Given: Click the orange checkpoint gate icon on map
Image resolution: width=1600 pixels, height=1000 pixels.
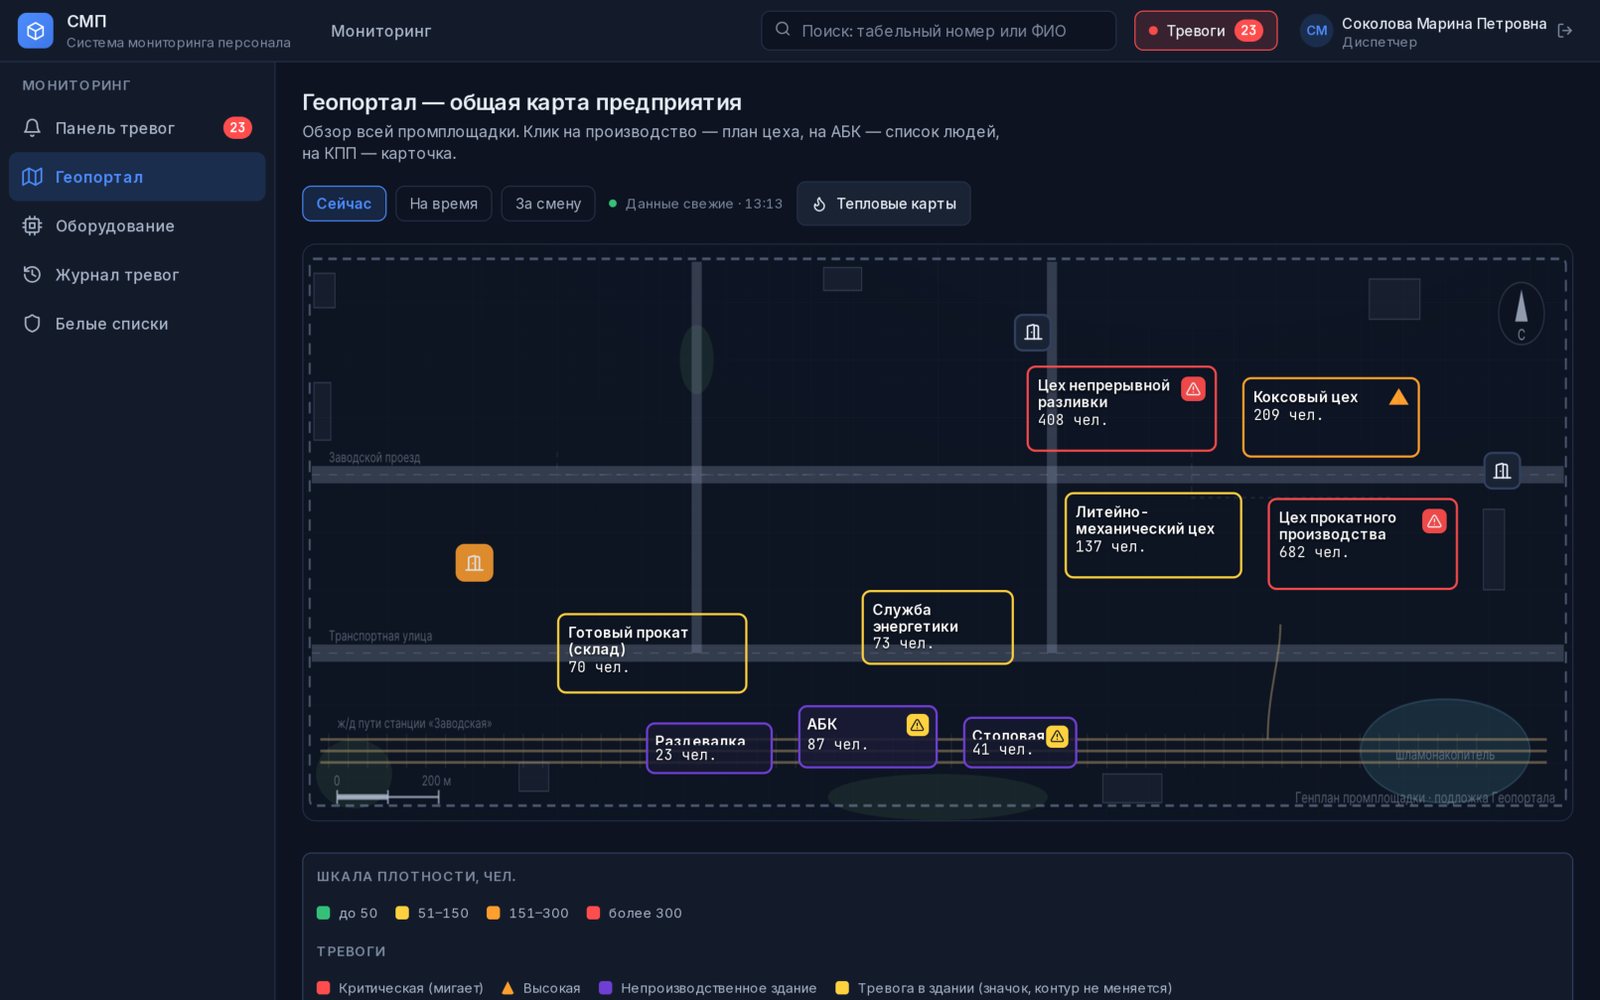Looking at the screenshot, I should tap(474, 563).
